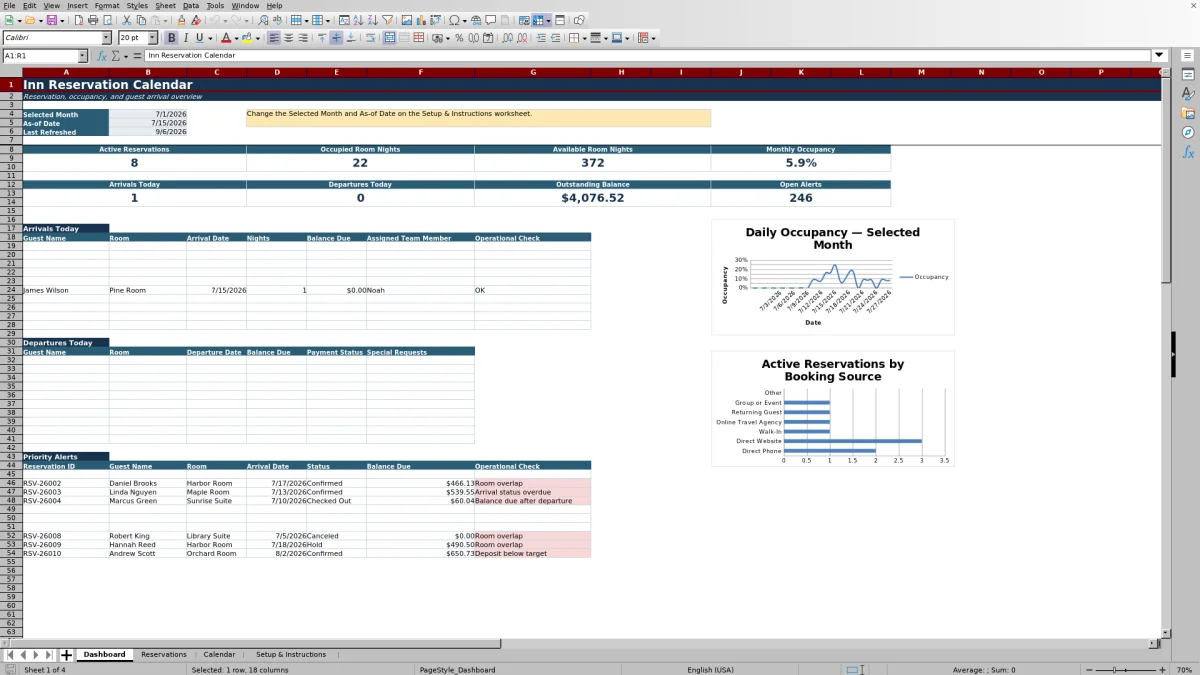Click the Sort Ascending icon
Image resolution: width=1200 pixels, height=675 pixels.
click(357, 20)
